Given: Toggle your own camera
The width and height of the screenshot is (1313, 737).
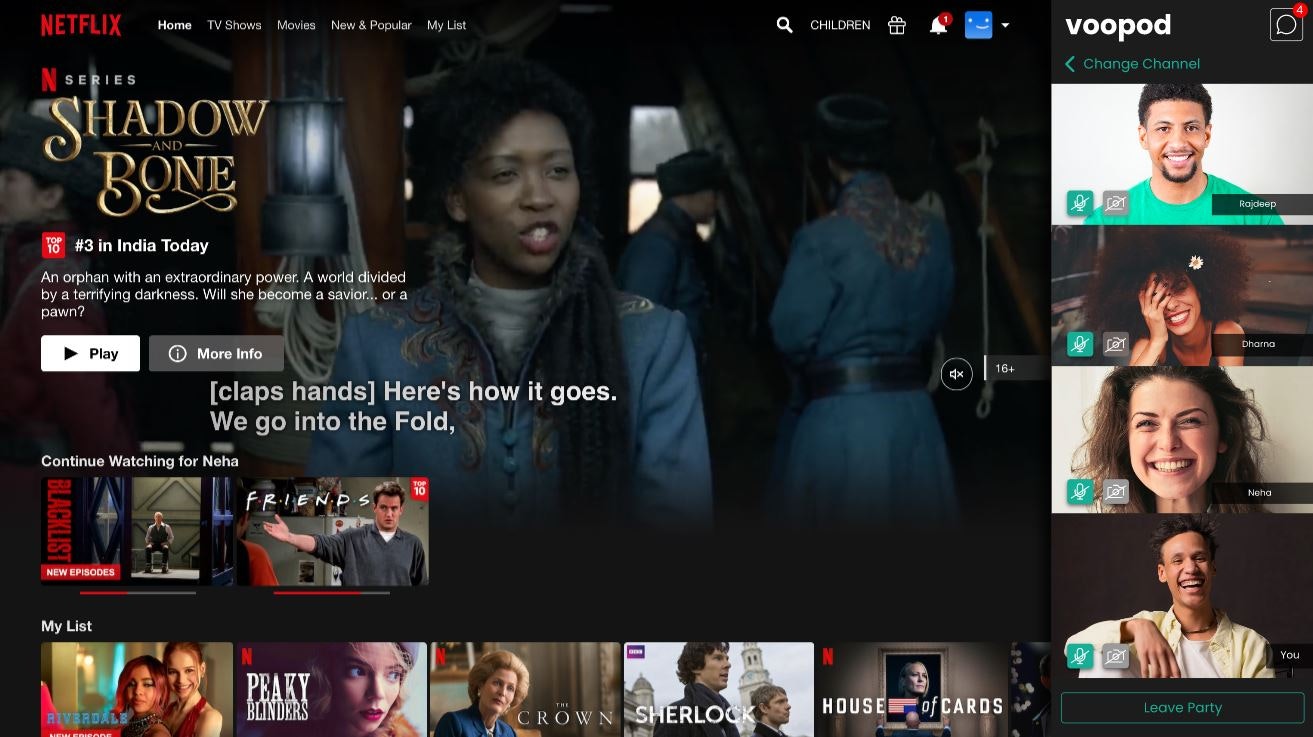Looking at the screenshot, I should coord(1116,656).
